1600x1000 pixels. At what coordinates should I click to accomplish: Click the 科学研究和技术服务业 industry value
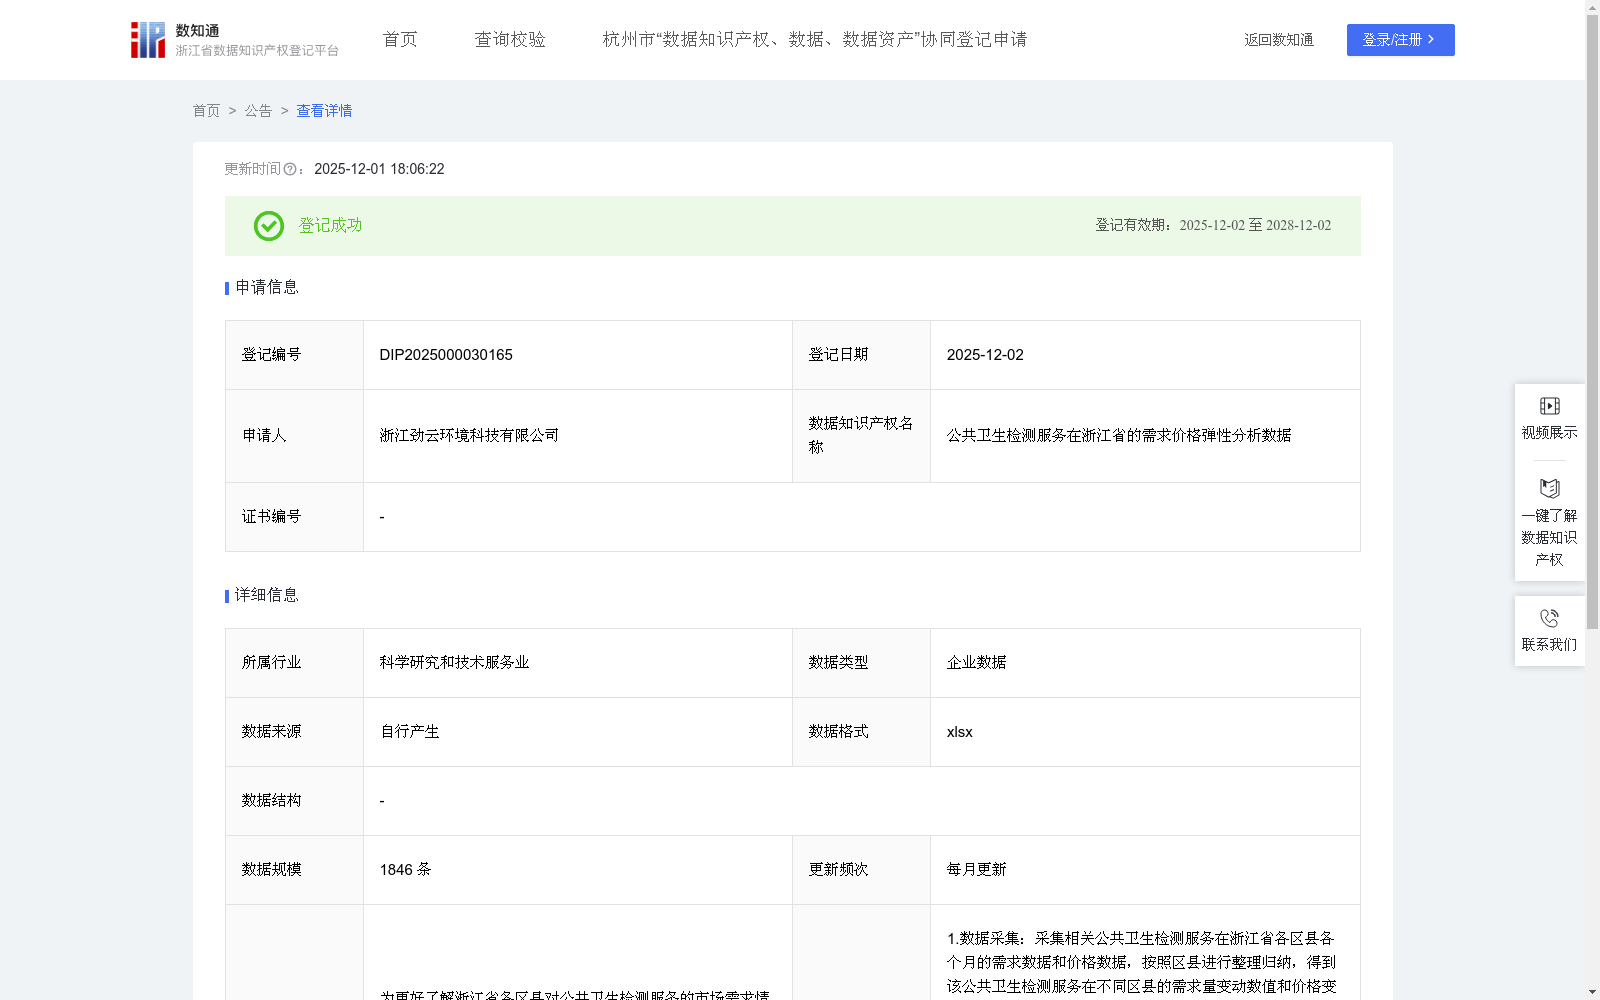click(454, 663)
